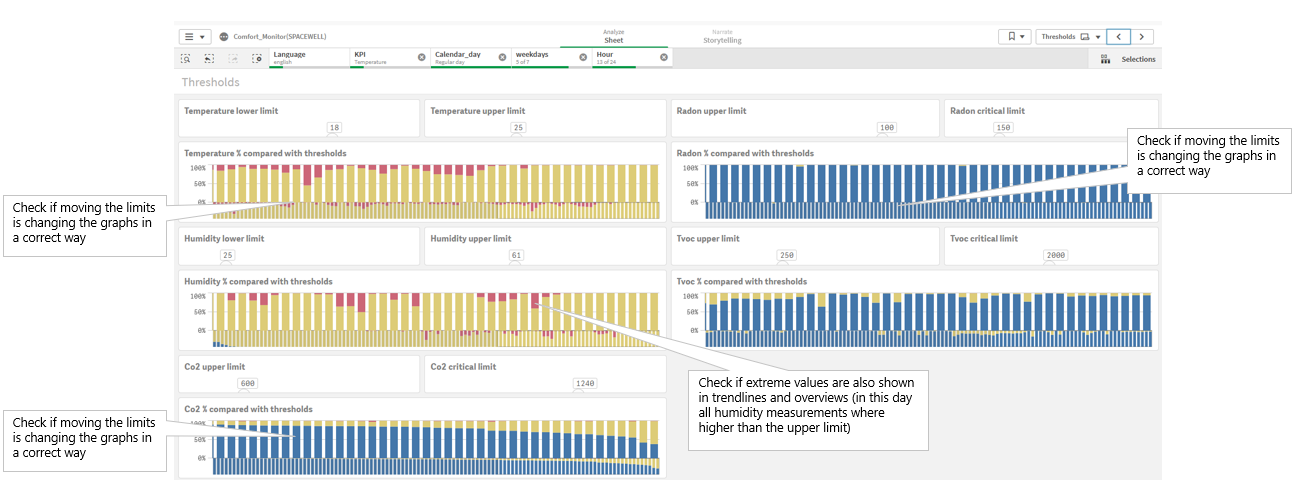The height and width of the screenshot is (485, 1303).
Task: Click the Radon upper limit slider handle 100
Action: (887, 128)
